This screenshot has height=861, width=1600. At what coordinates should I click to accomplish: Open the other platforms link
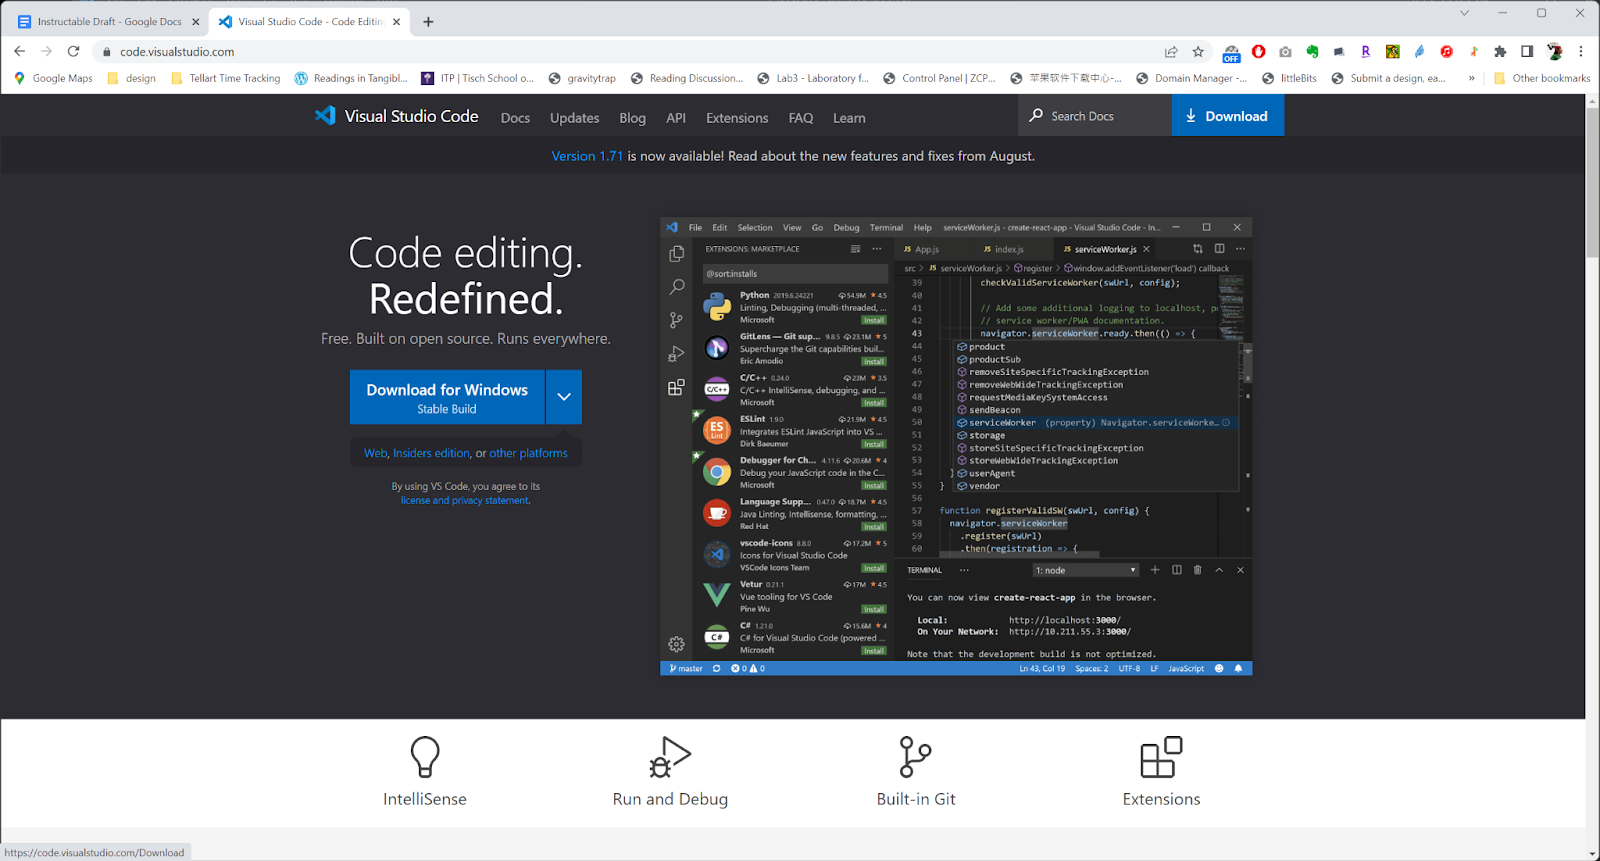528,453
